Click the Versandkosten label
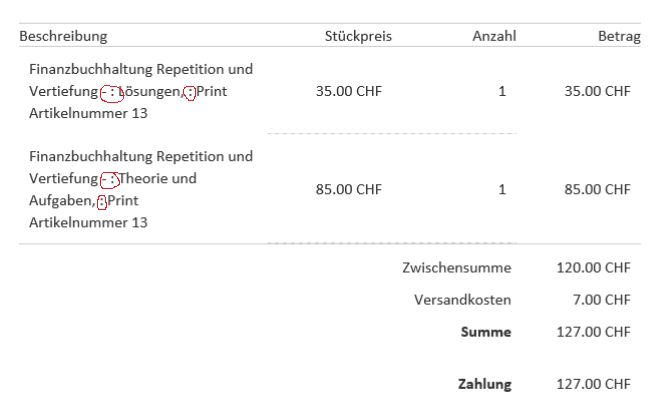 462,300
